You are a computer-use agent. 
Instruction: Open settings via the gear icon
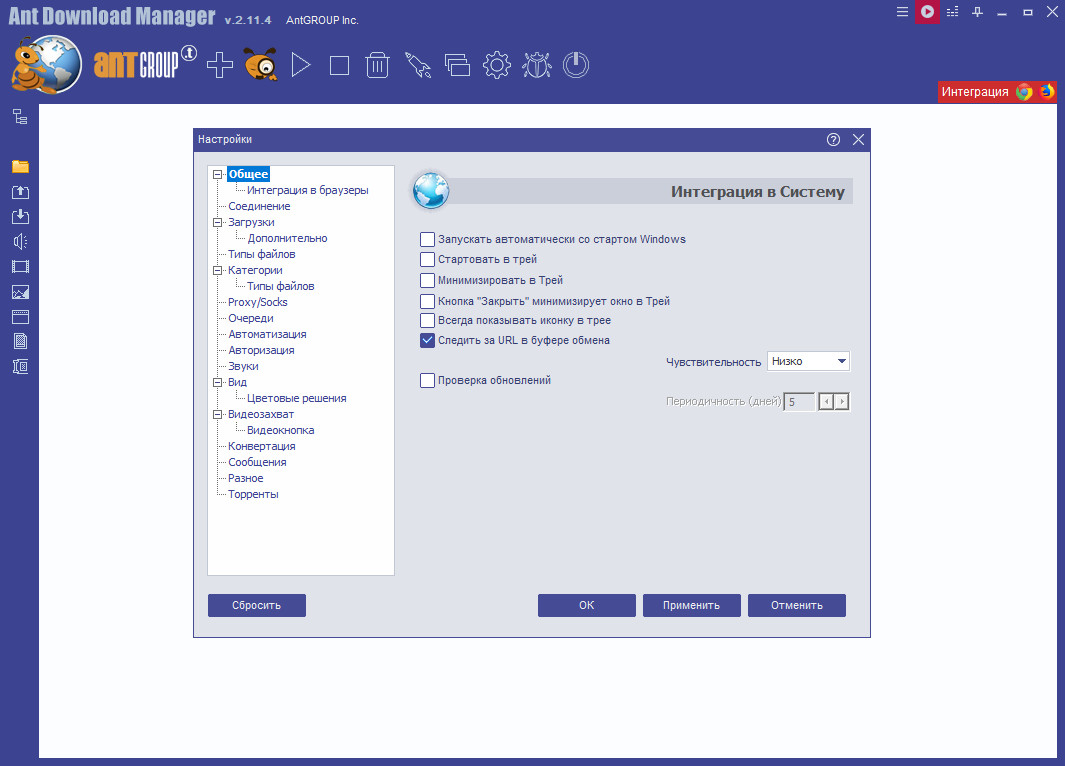tap(497, 65)
